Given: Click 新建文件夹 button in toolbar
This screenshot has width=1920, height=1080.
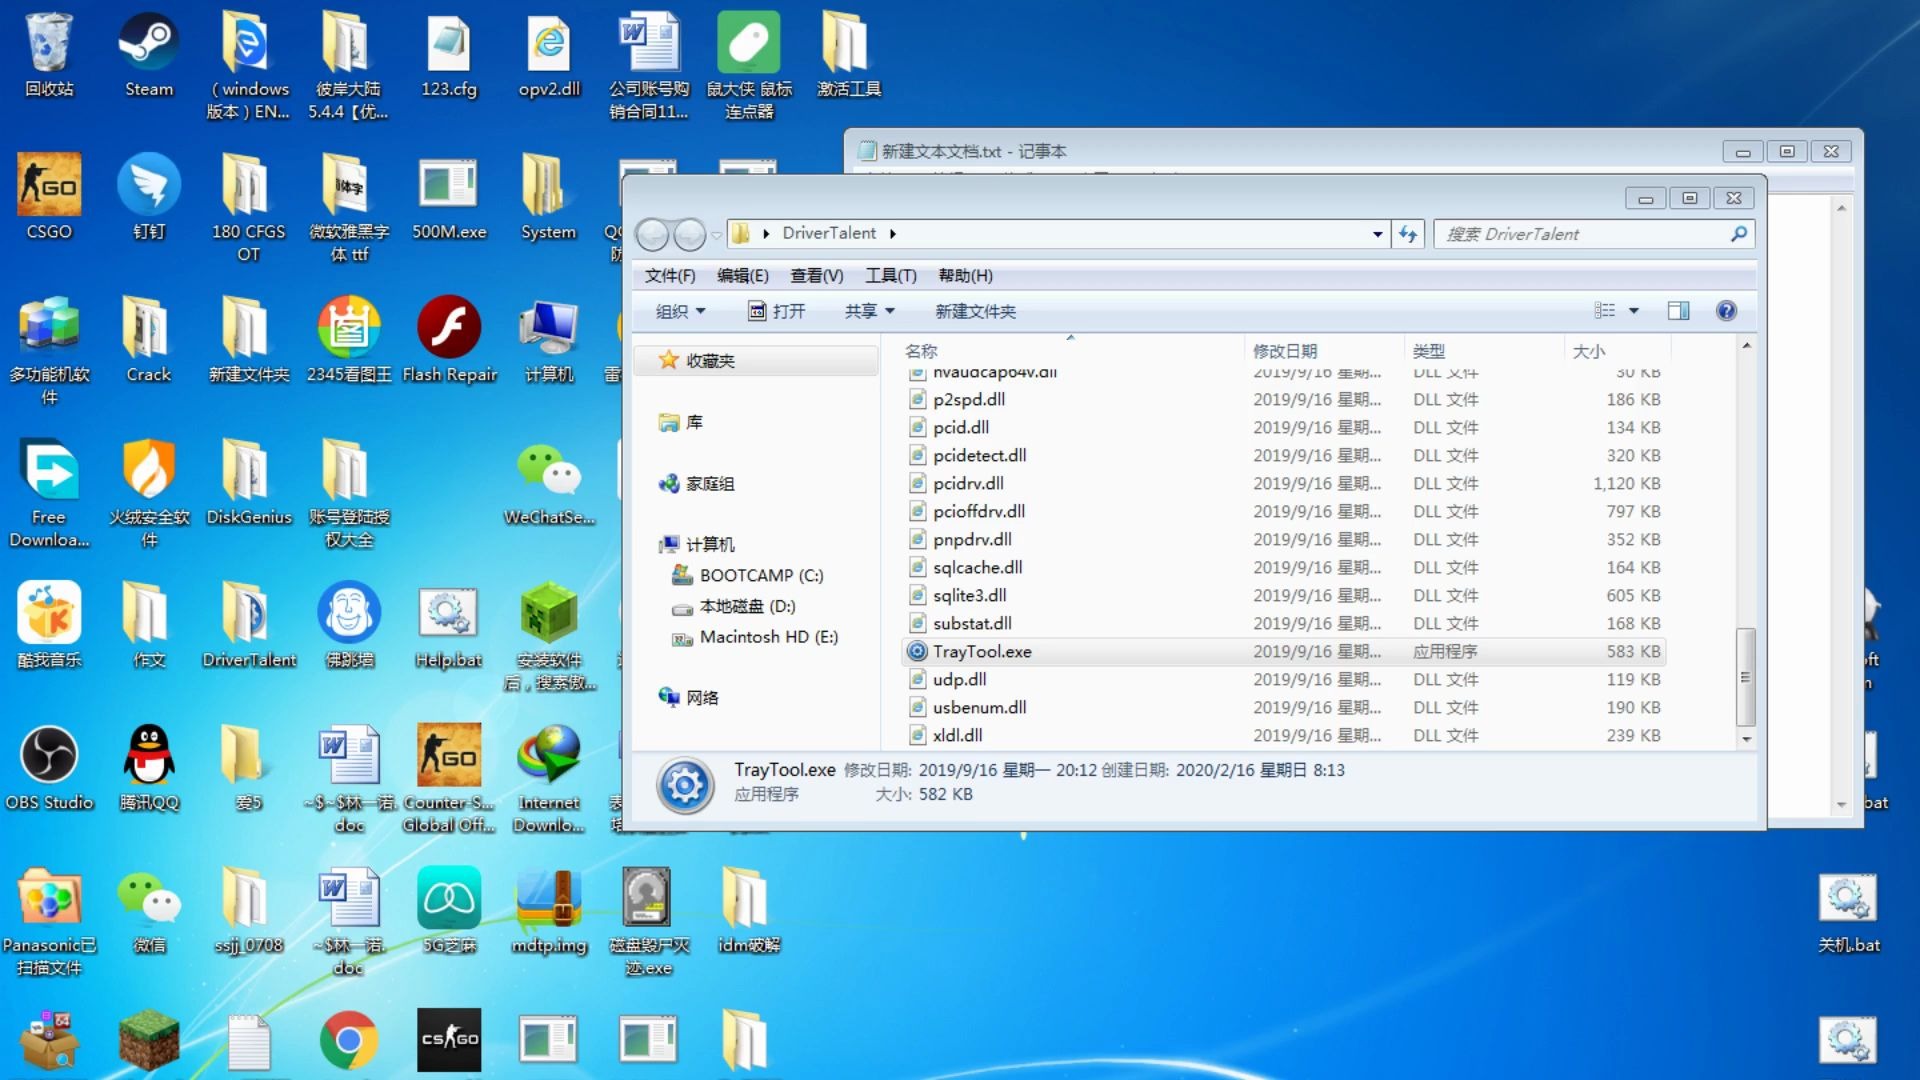Looking at the screenshot, I should [x=975, y=311].
